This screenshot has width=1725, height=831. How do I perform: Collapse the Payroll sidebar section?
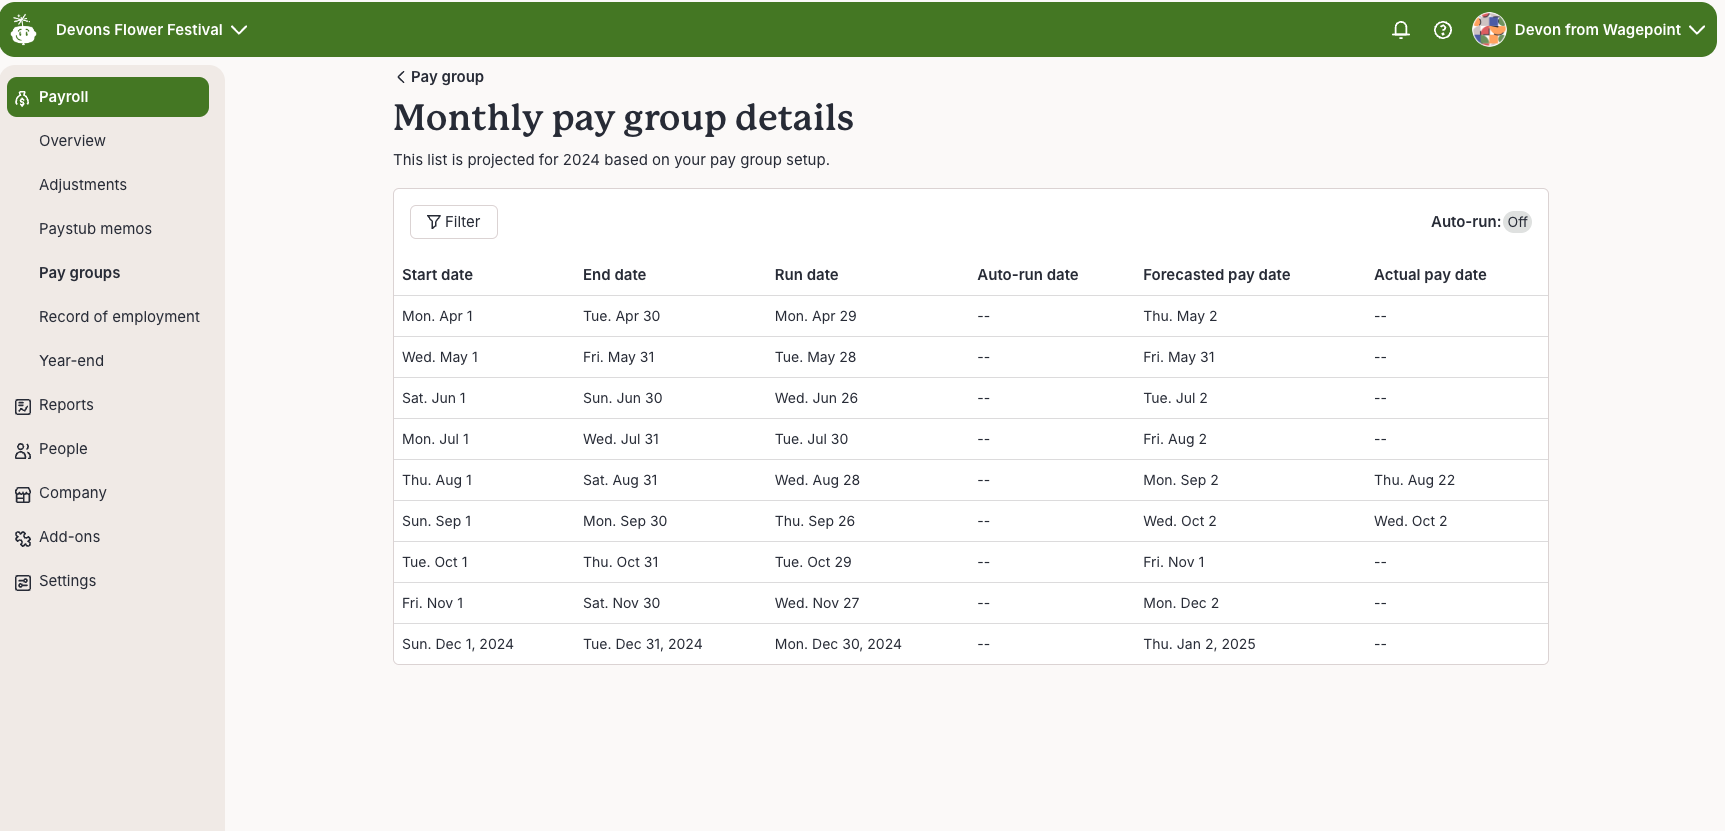108,97
